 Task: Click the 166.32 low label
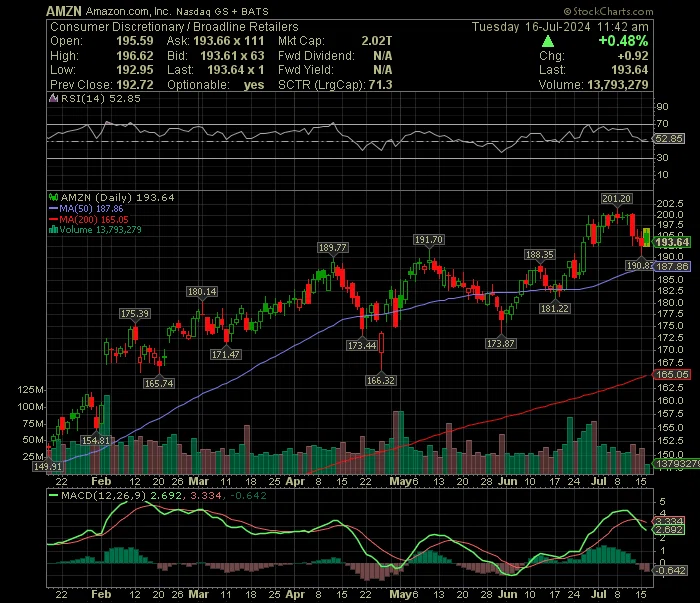coord(380,380)
